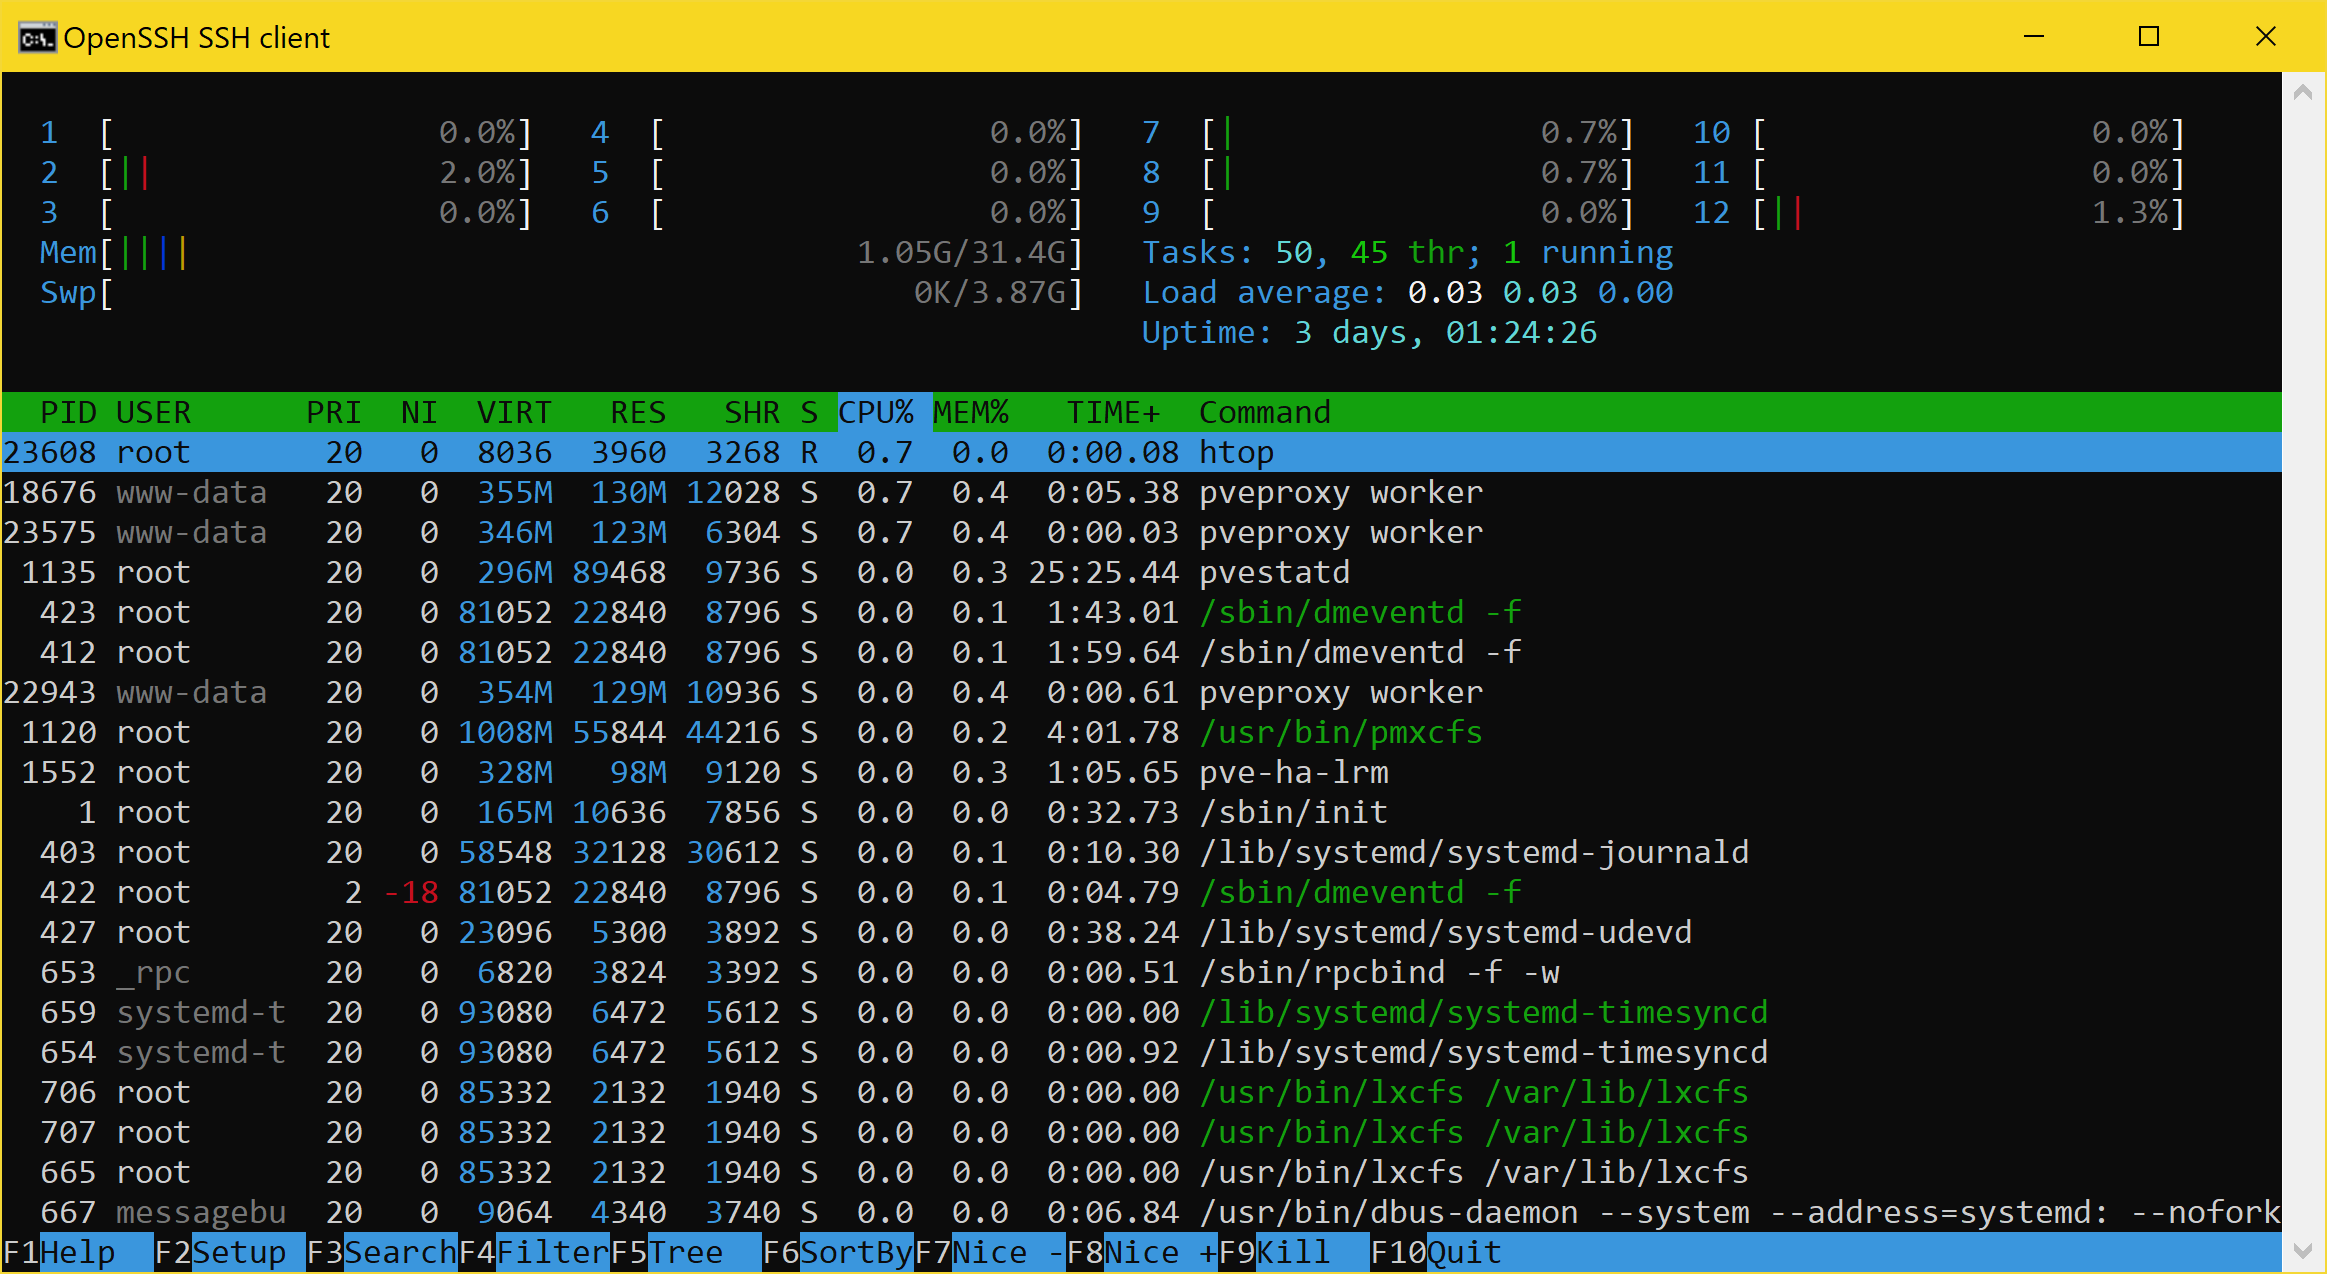Lower process priority with F7 Nice -
Image resolution: width=2327 pixels, height=1274 pixels.
pyautogui.click(x=990, y=1252)
